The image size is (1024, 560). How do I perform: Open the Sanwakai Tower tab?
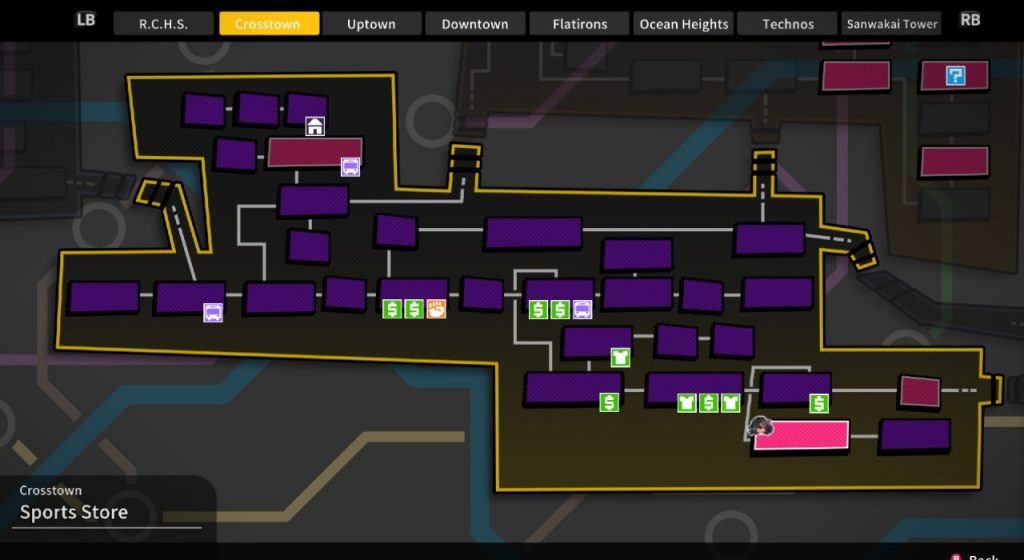(x=891, y=24)
